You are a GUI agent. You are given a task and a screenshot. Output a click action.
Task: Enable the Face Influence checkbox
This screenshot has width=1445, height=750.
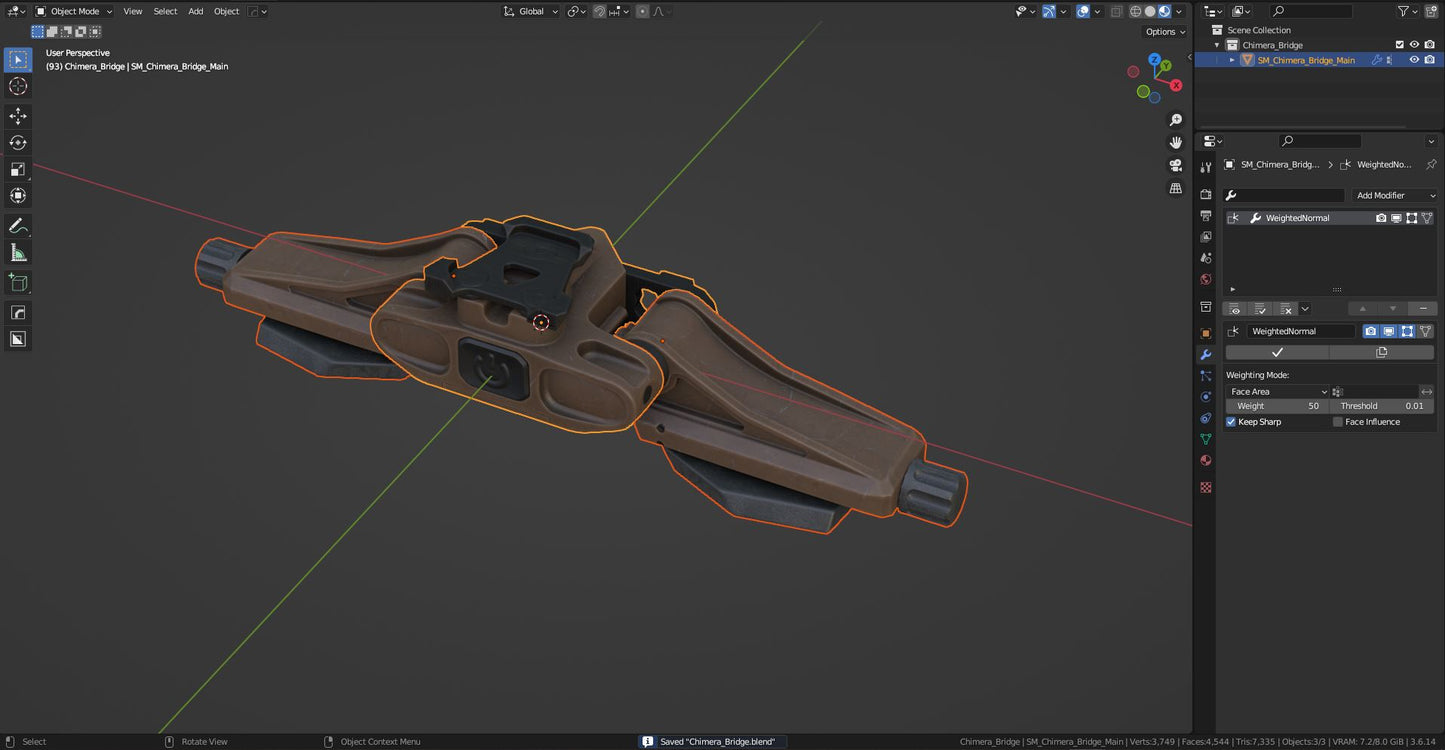click(x=1338, y=422)
